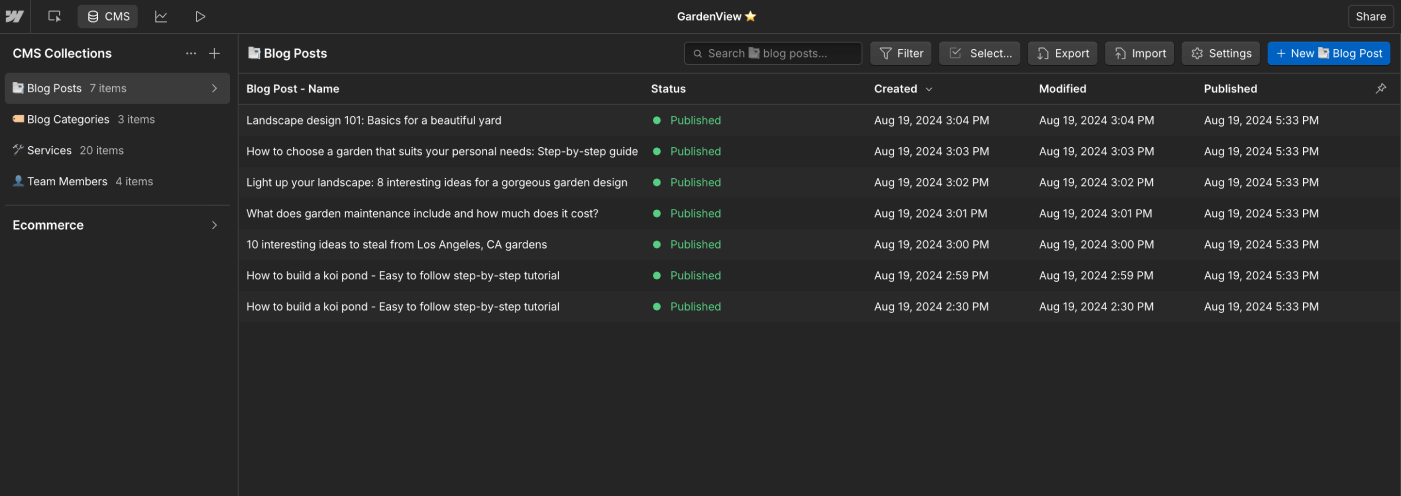Screen dimensions: 1401x496
Task: Add a new CMS collection with plus icon
Action: pyautogui.click(x=214, y=53)
